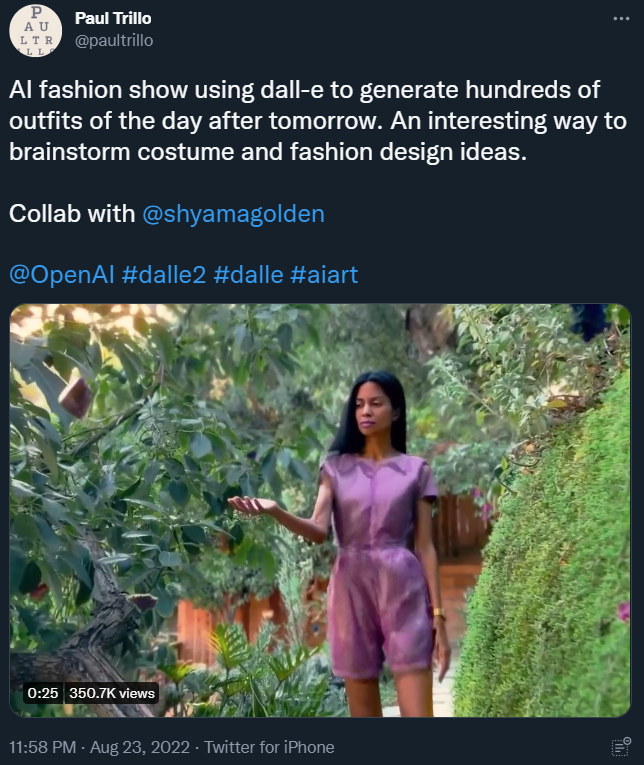Click the tweet context icon at bottom right
The width and height of the screenshot is (644, 765).
621,746
